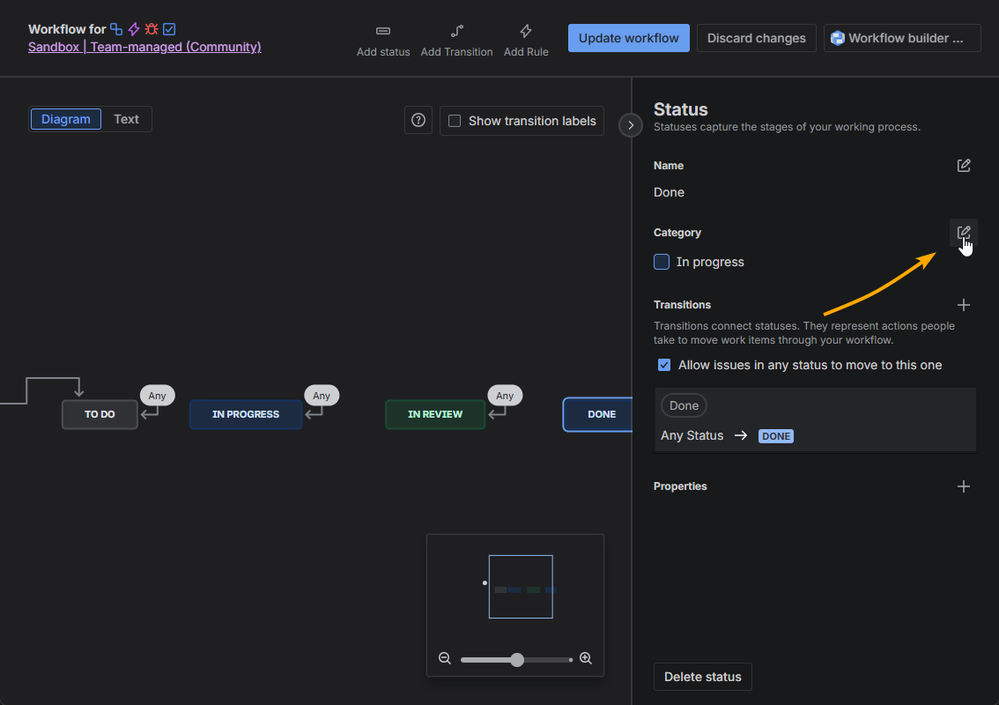Click the Done name value text
Screen dimensions: 999x705
(x=669, y=192)
